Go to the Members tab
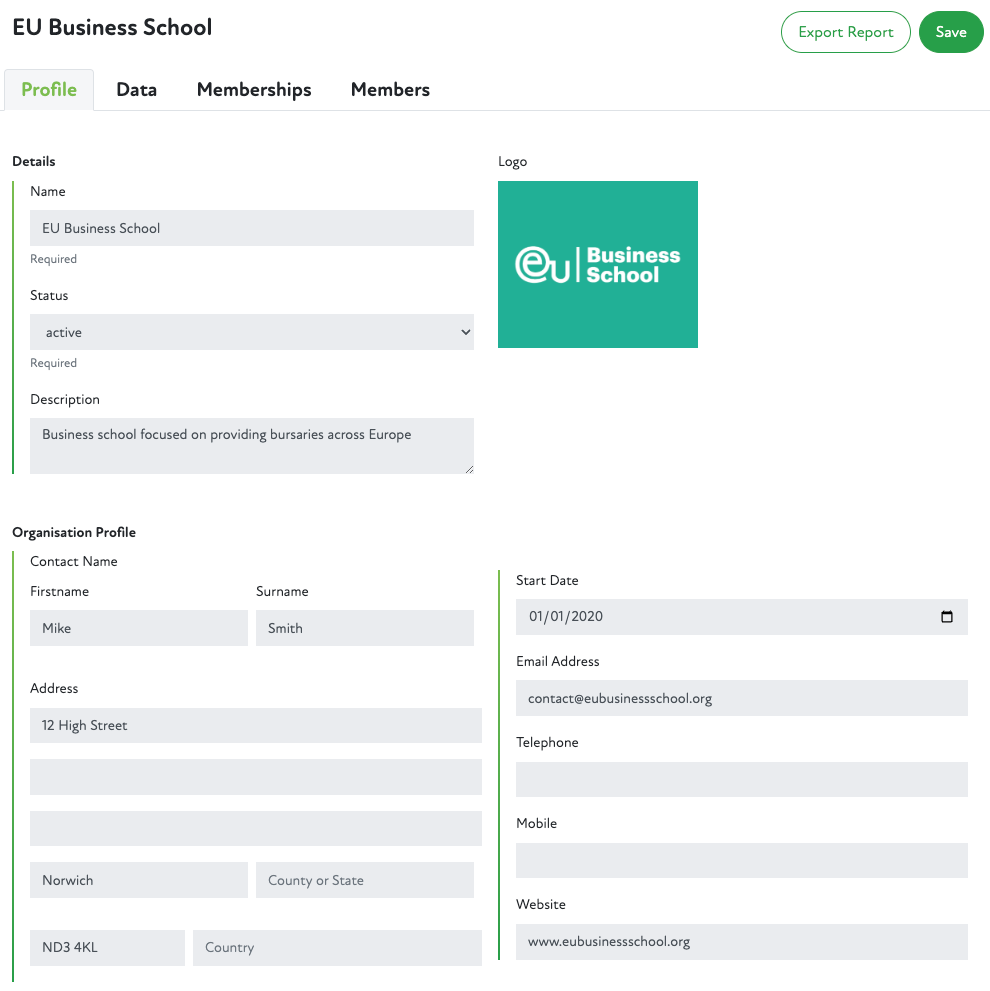Screen dimensions: 990x991 click(390, 90)
